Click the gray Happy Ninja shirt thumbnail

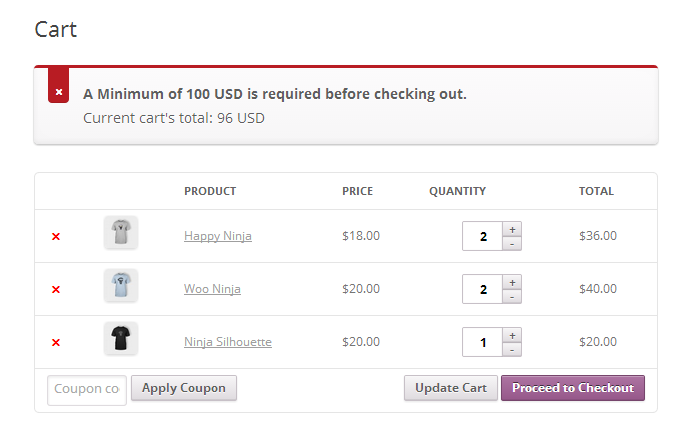[121, 232]
